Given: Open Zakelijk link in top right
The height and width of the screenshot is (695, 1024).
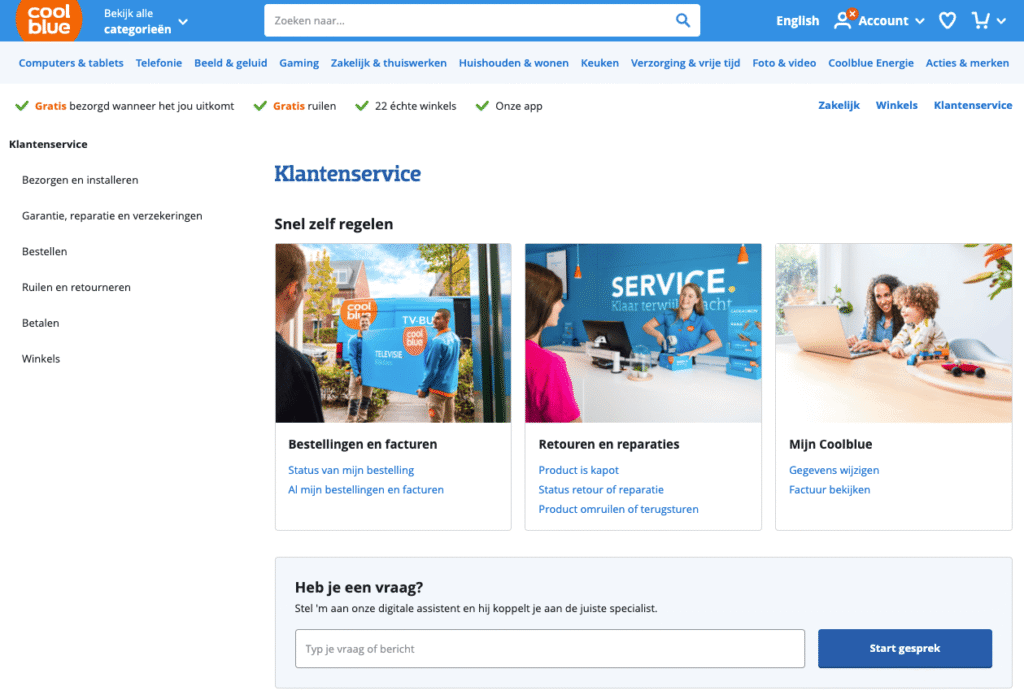Looking at the screenshot, I should [839, 105].
